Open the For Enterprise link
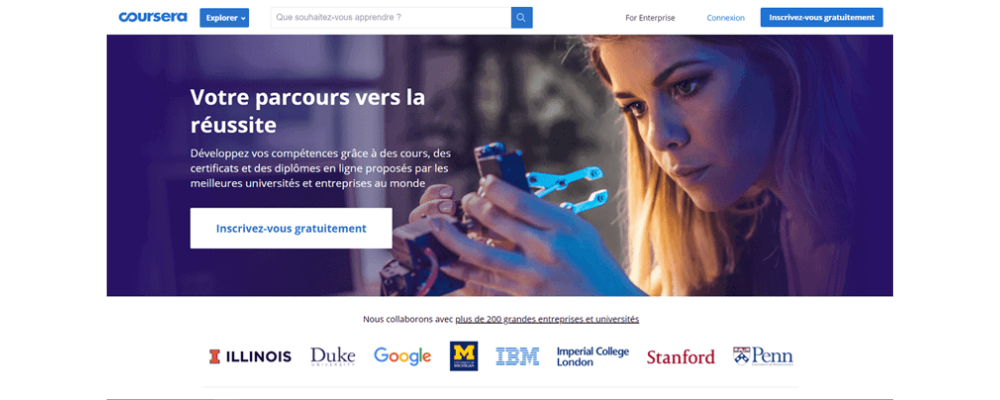The image size is (1000, 400). [650, 18]
